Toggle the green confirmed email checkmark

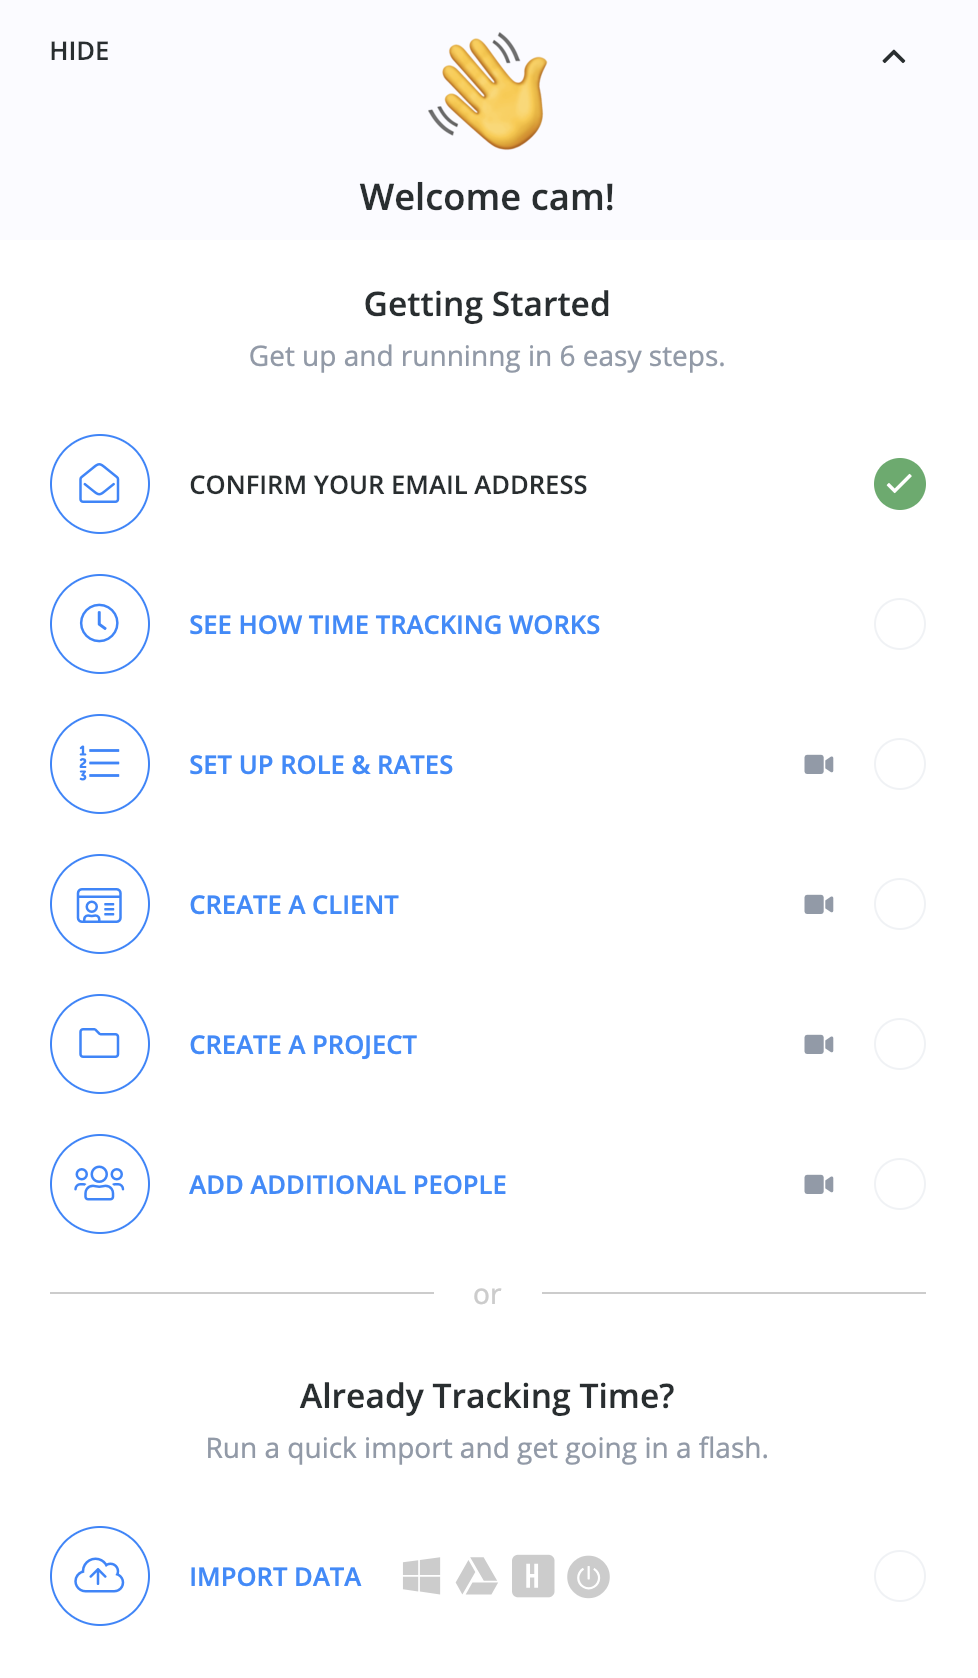pyautogui.click(x=900, y=484)
